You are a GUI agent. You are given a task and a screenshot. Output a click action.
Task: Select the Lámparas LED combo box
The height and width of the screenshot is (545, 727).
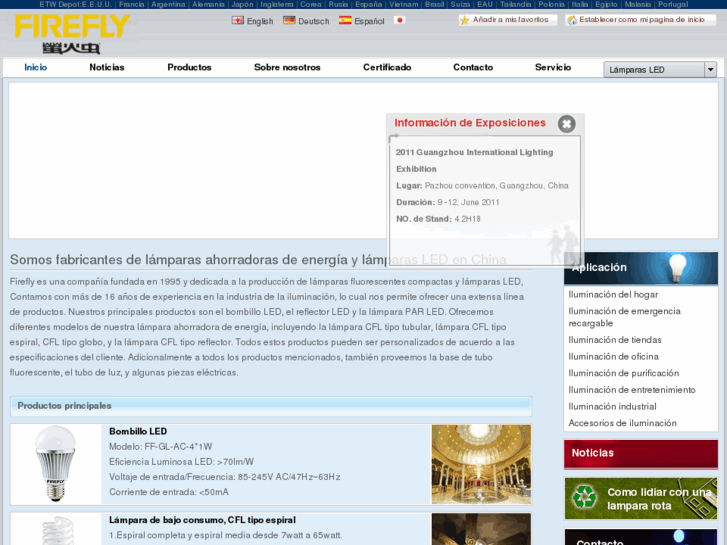pos(660,70)
